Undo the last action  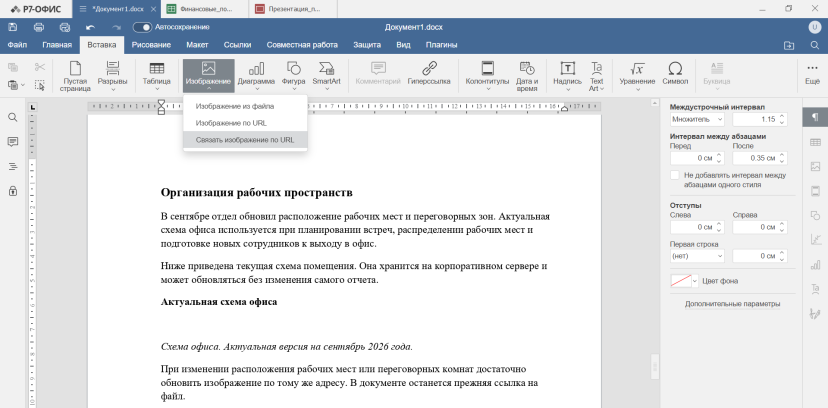tap(90, 27)
